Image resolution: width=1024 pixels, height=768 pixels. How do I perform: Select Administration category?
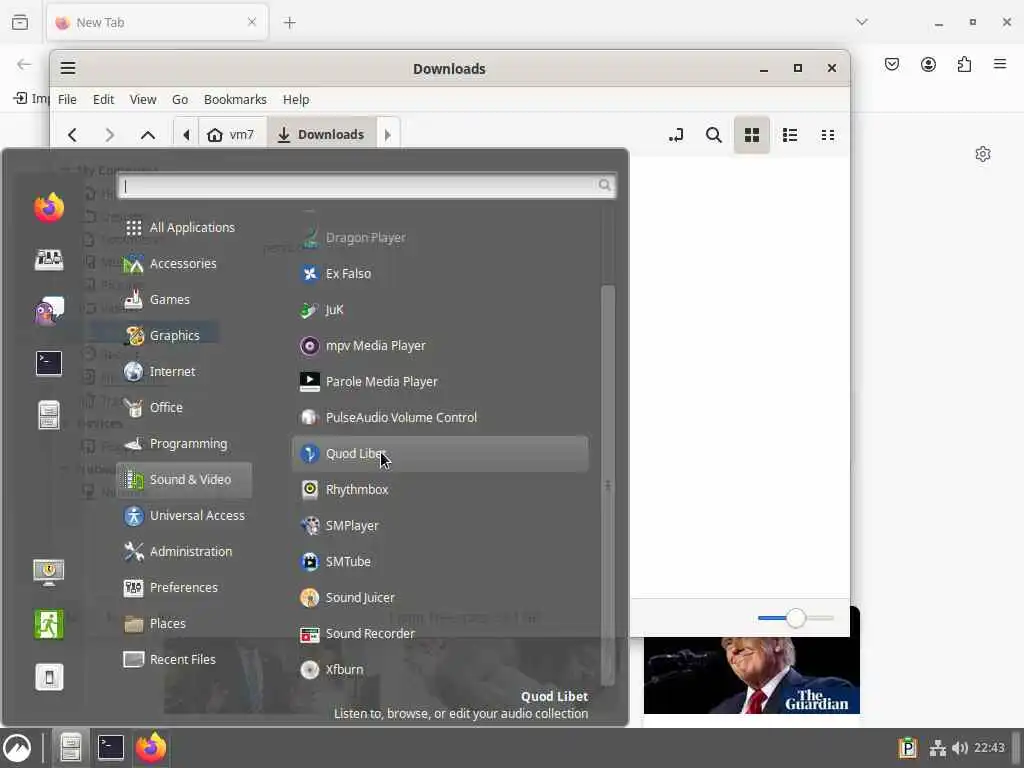184,551
